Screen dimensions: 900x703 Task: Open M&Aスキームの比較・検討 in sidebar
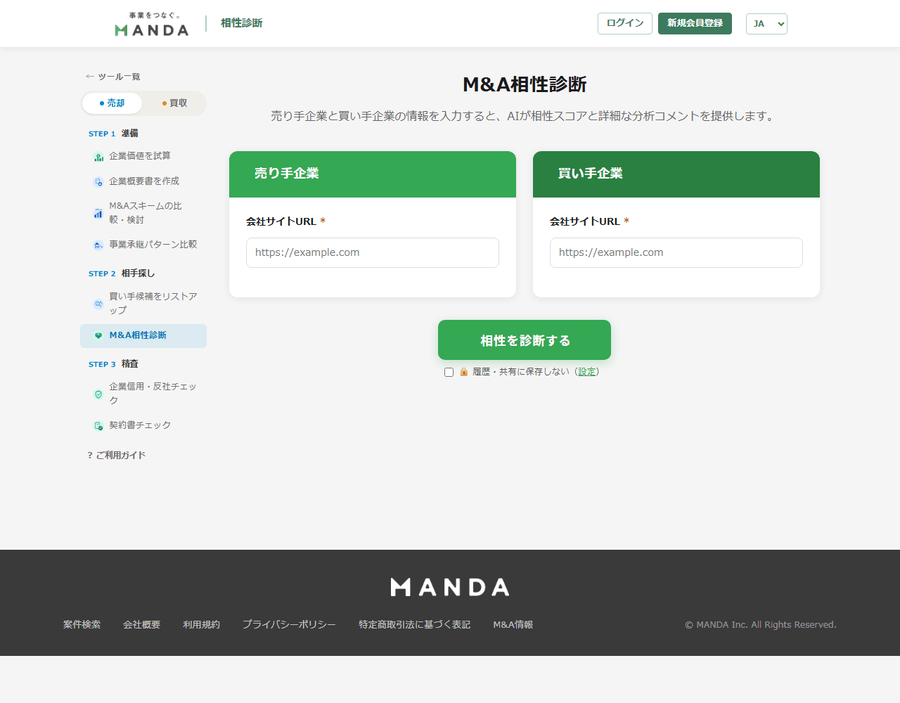pos(143,213)
